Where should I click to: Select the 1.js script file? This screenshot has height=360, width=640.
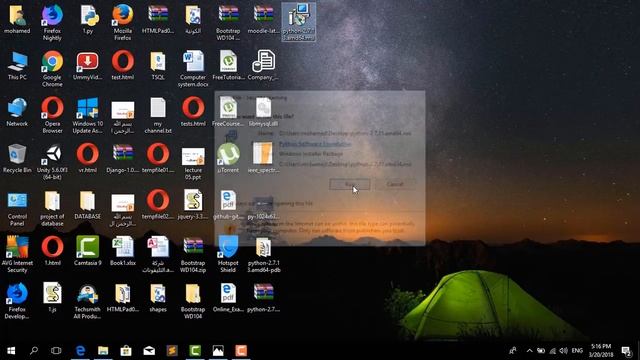pyautogui.click(x=52, y=297)
